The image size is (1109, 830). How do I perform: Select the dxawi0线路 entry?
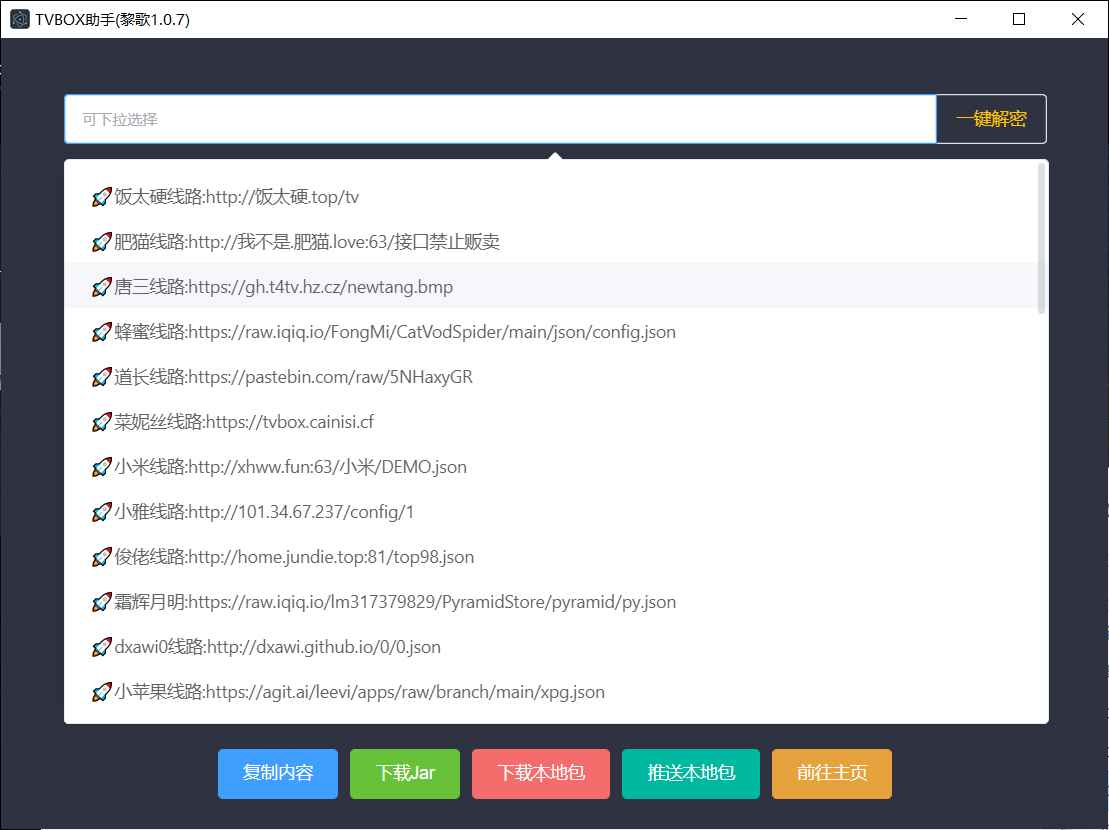coord(270,646)
